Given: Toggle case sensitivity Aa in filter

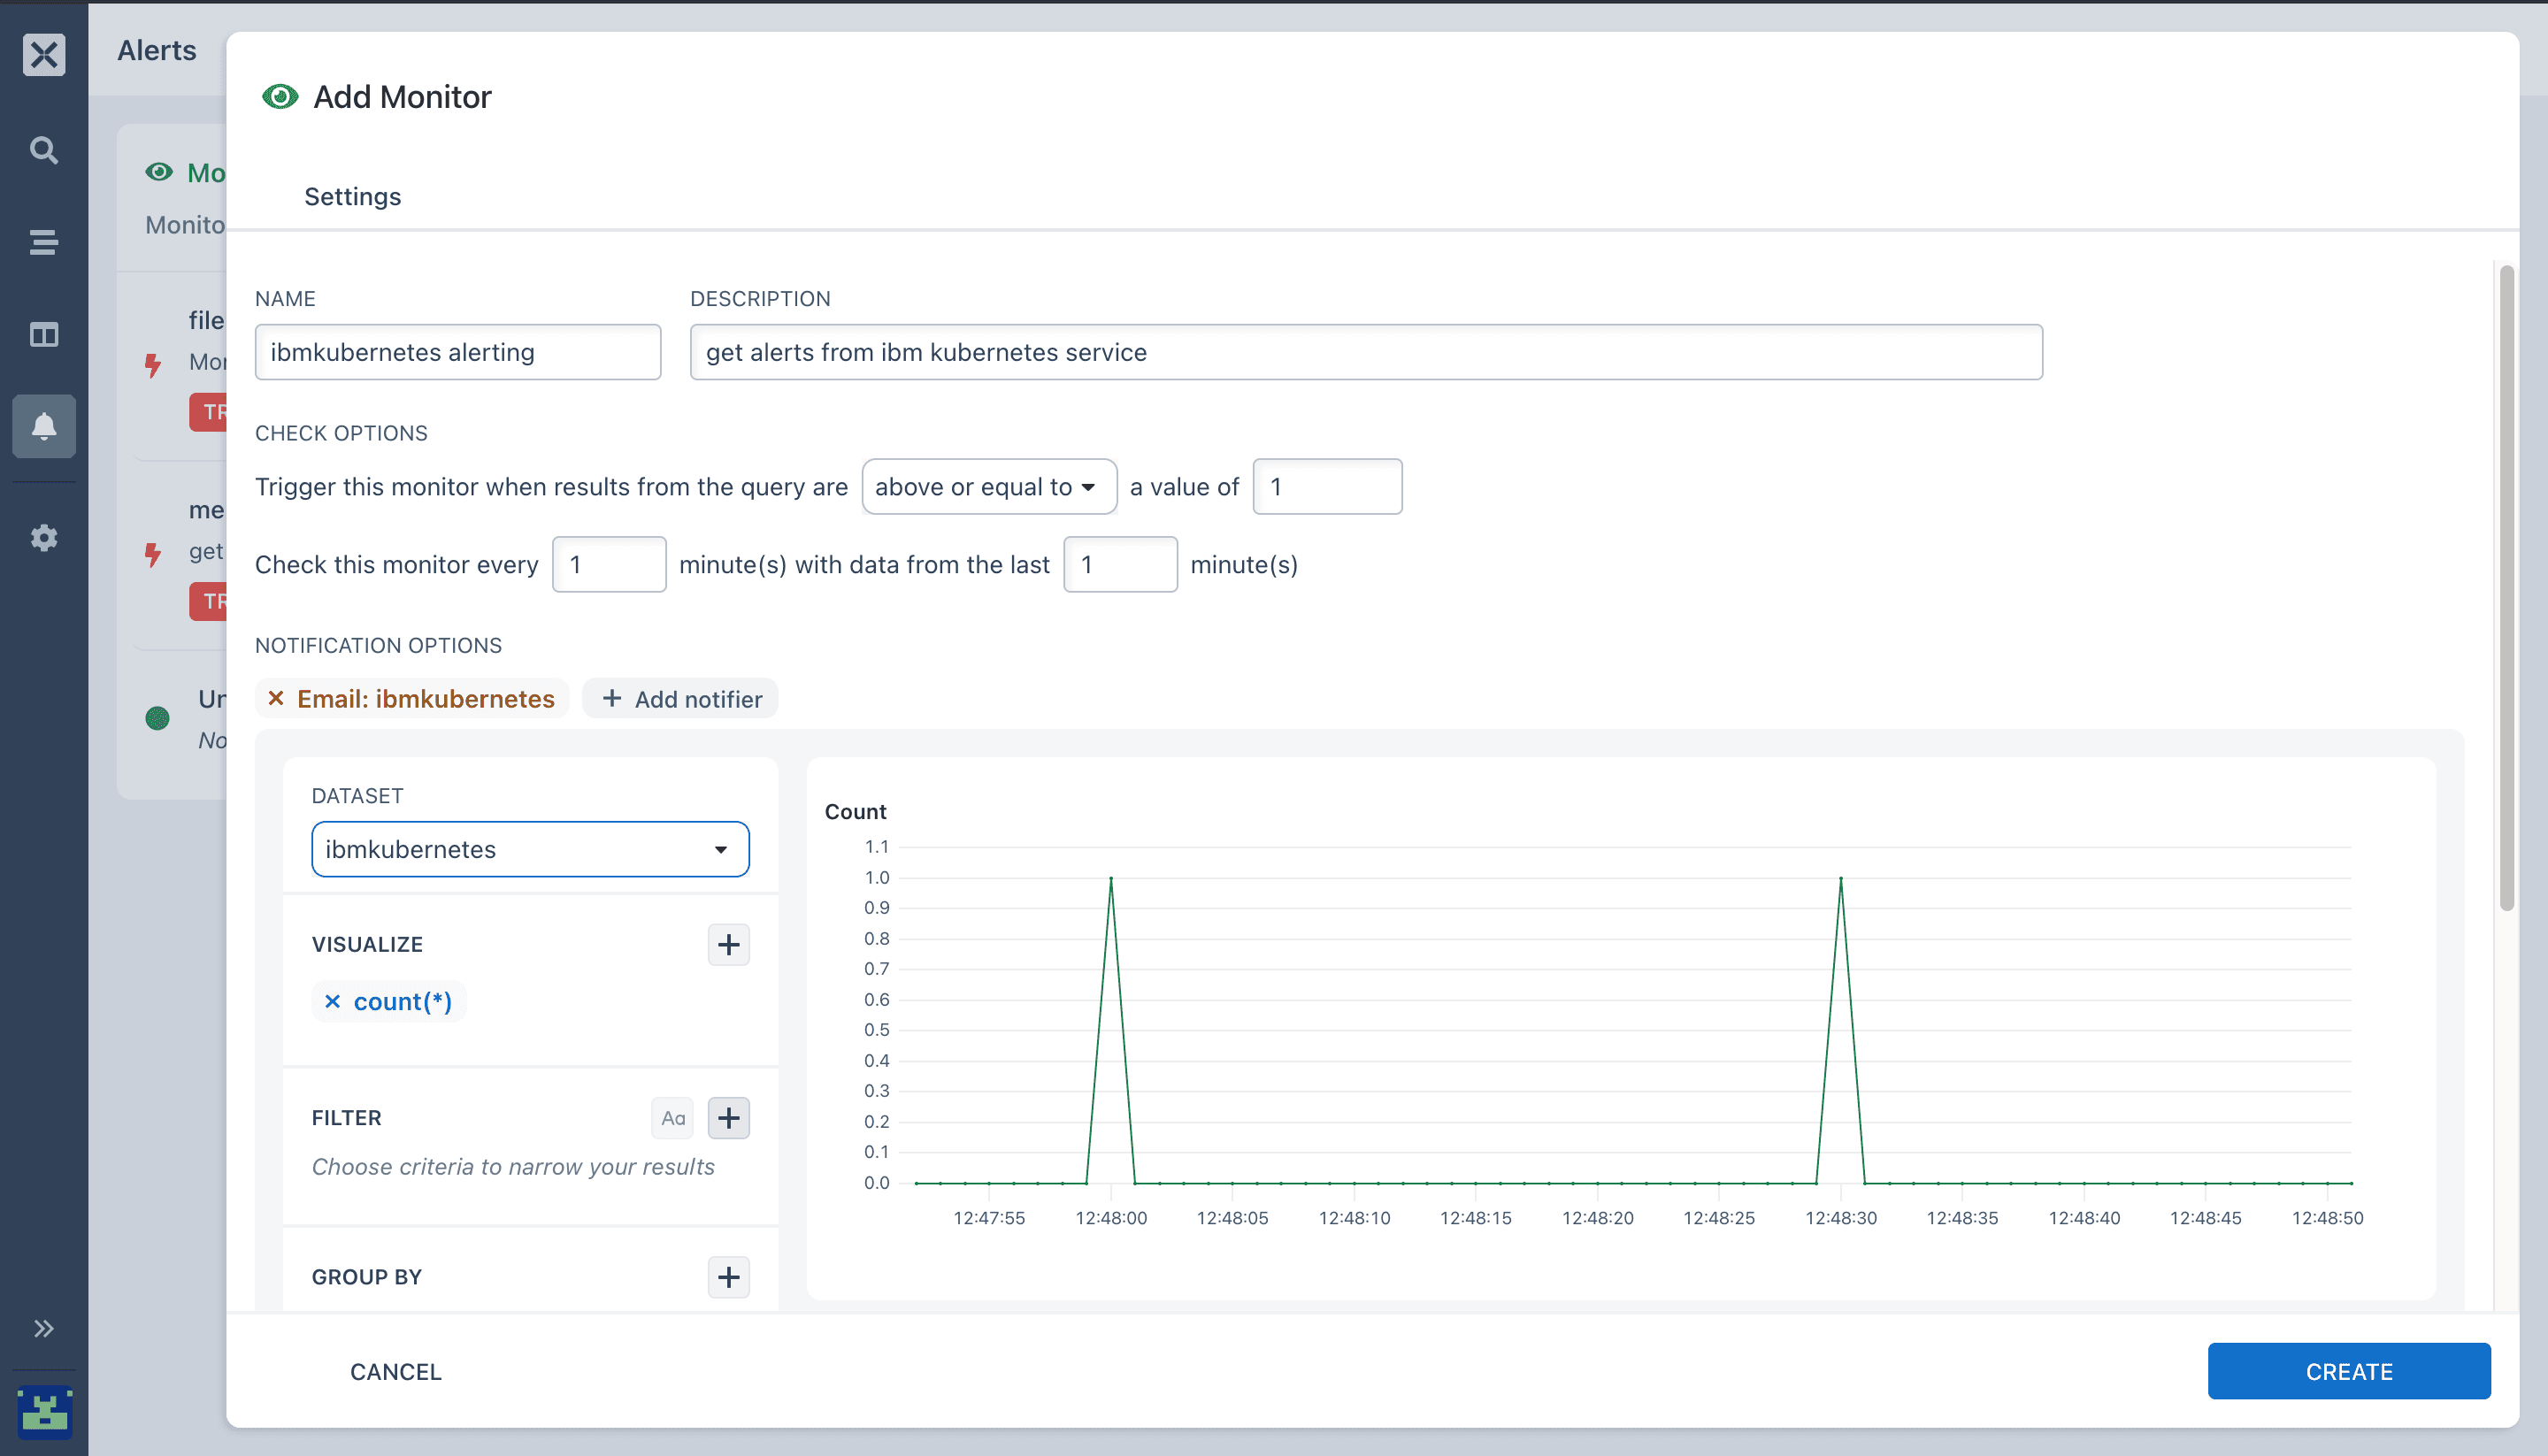Looking at the screenshot, I should [x=673, y=1117].
